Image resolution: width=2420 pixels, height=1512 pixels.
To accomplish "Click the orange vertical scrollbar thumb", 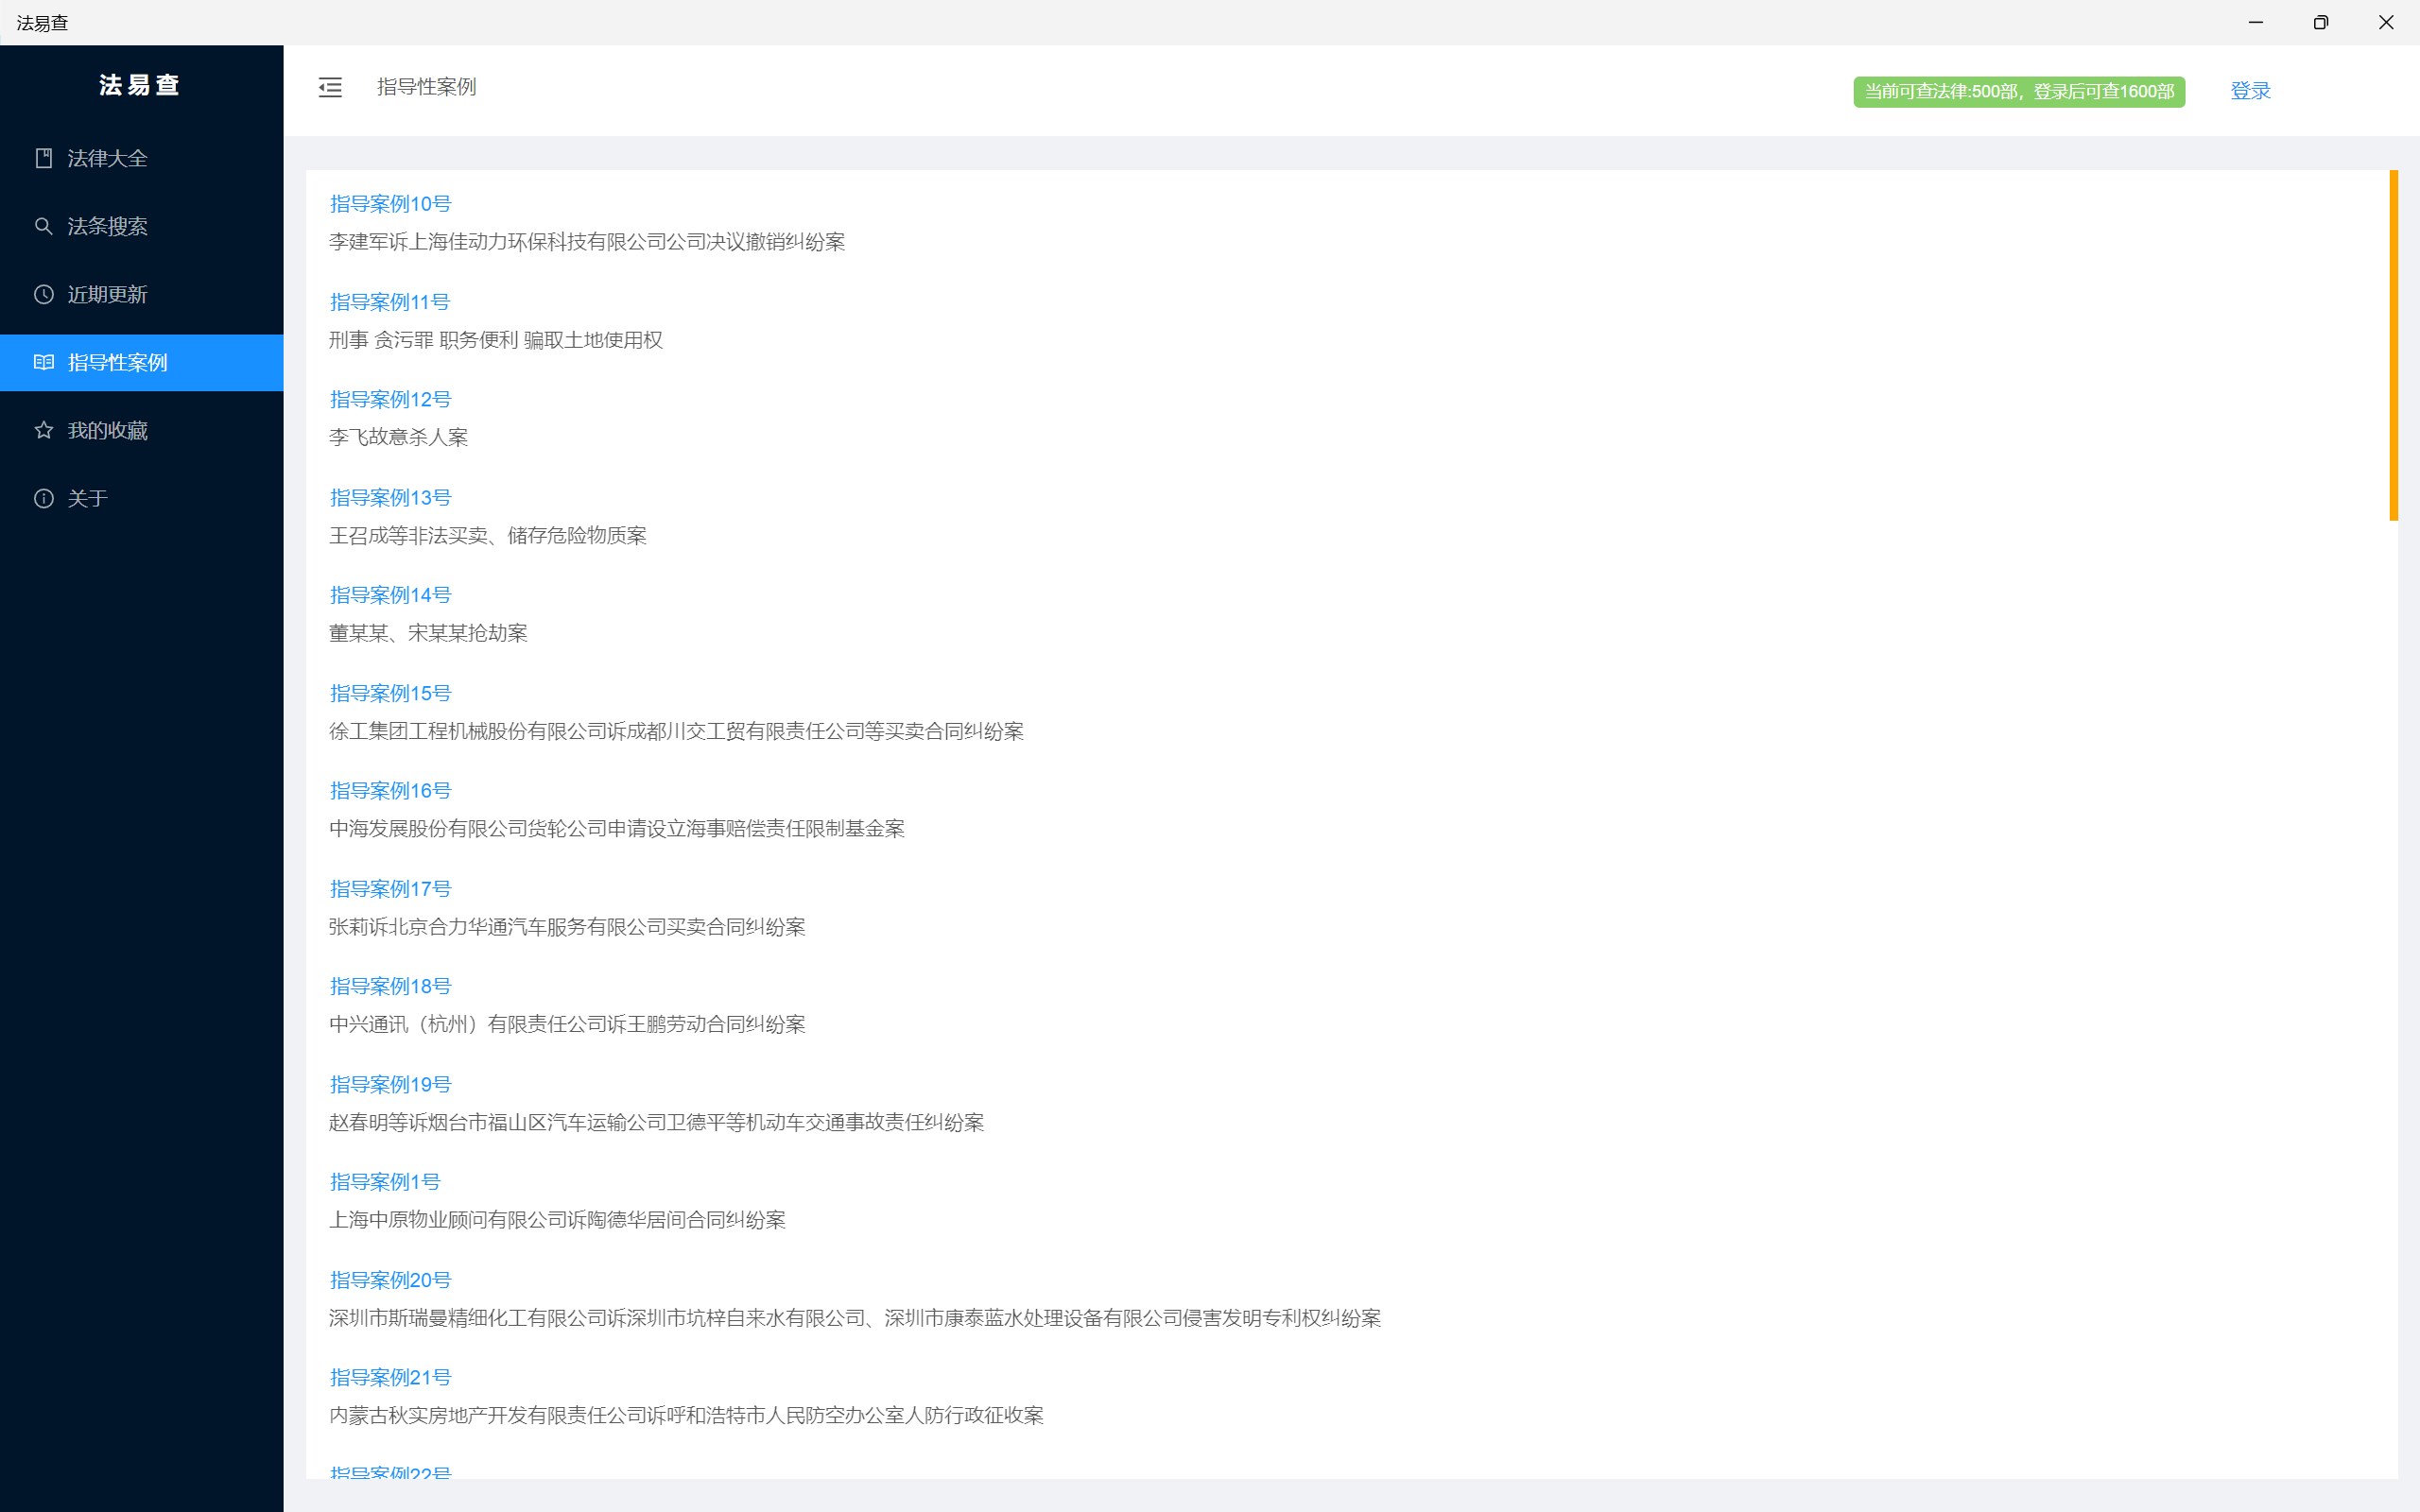I will pos(2393,345).
